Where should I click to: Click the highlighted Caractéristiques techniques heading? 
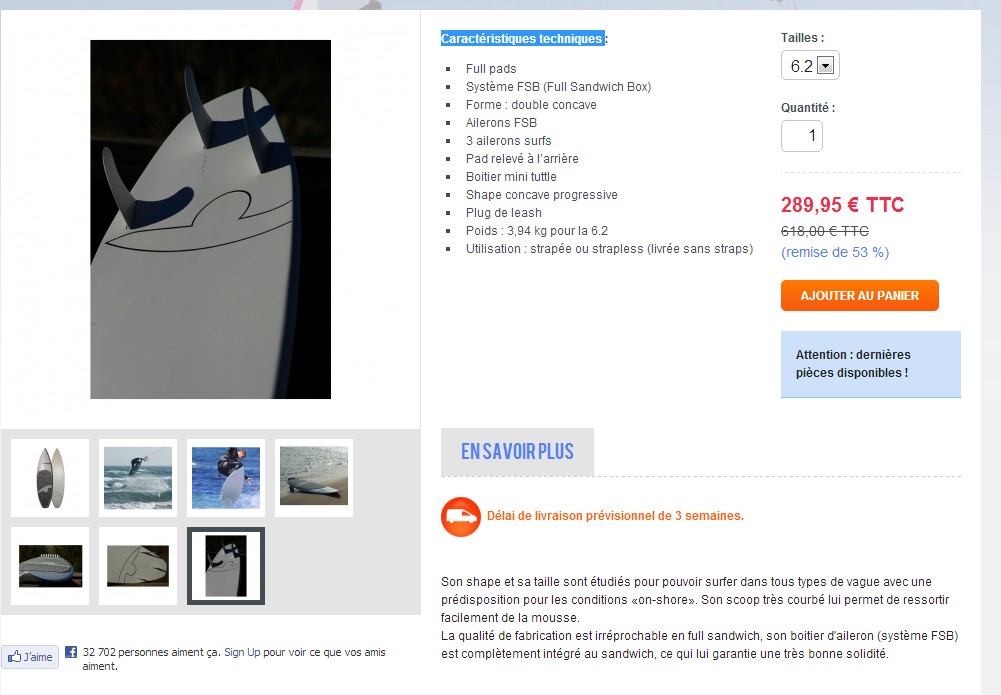coord(522,39)
